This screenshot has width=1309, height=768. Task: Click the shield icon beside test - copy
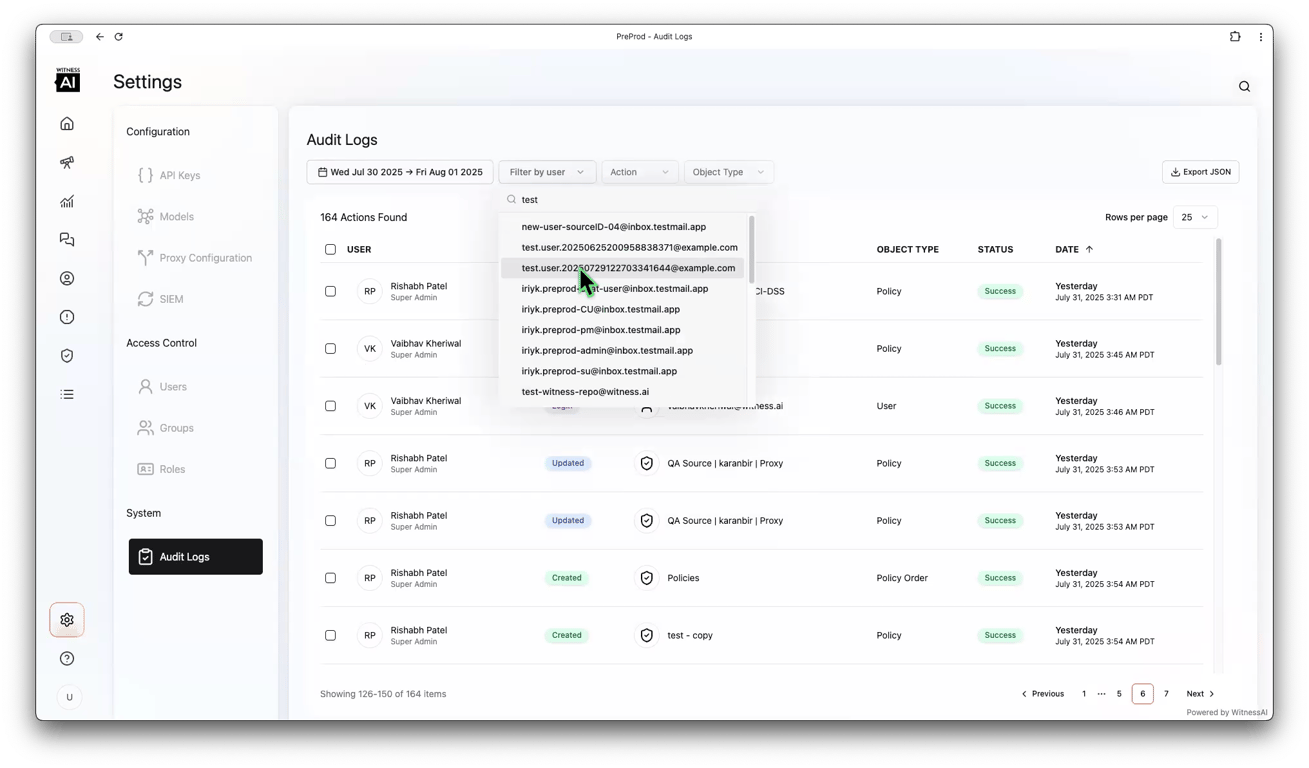[x=647, y=636]
